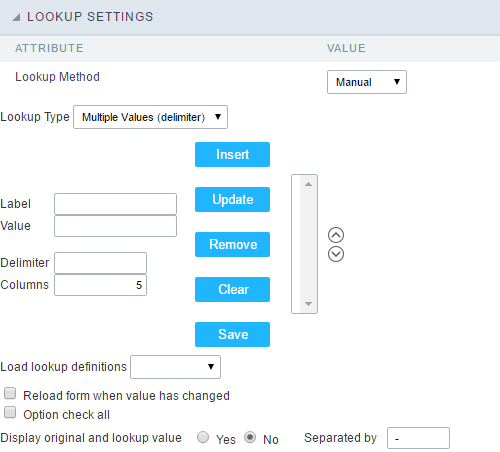Open the Load lookup definitions dropdown

click(175, 367)
